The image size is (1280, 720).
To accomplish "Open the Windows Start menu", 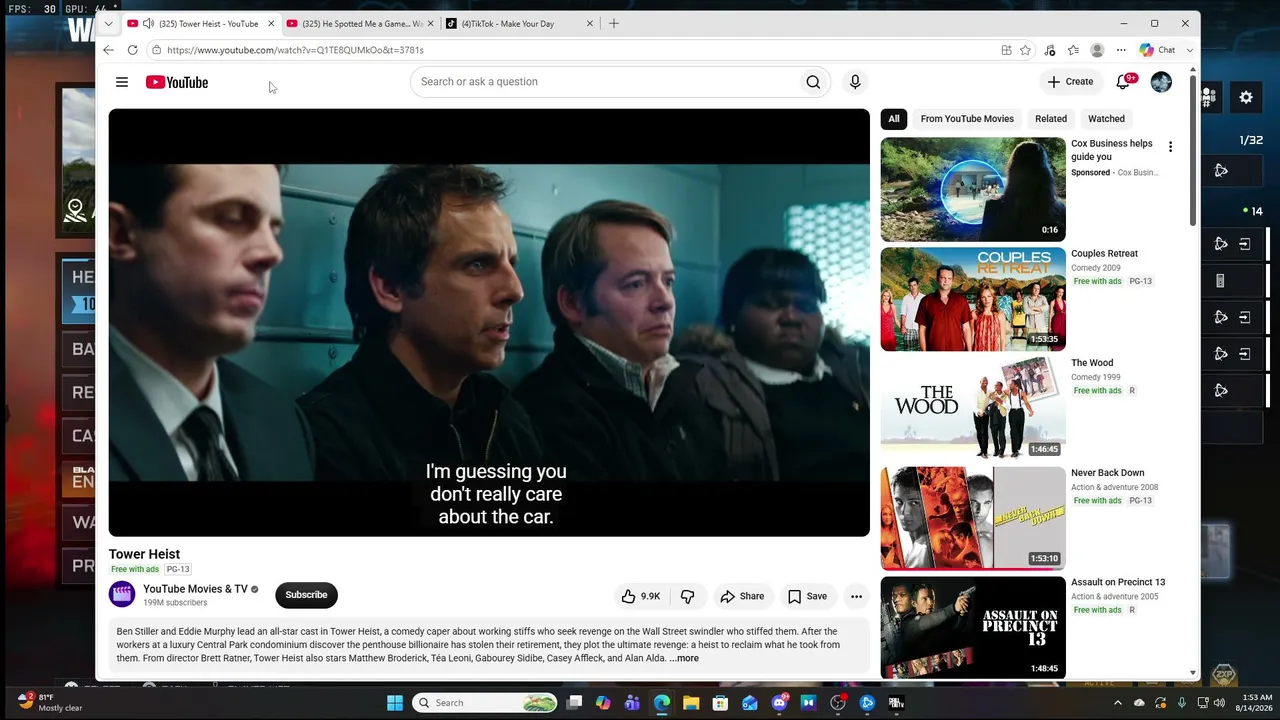I will pos(395,703).
